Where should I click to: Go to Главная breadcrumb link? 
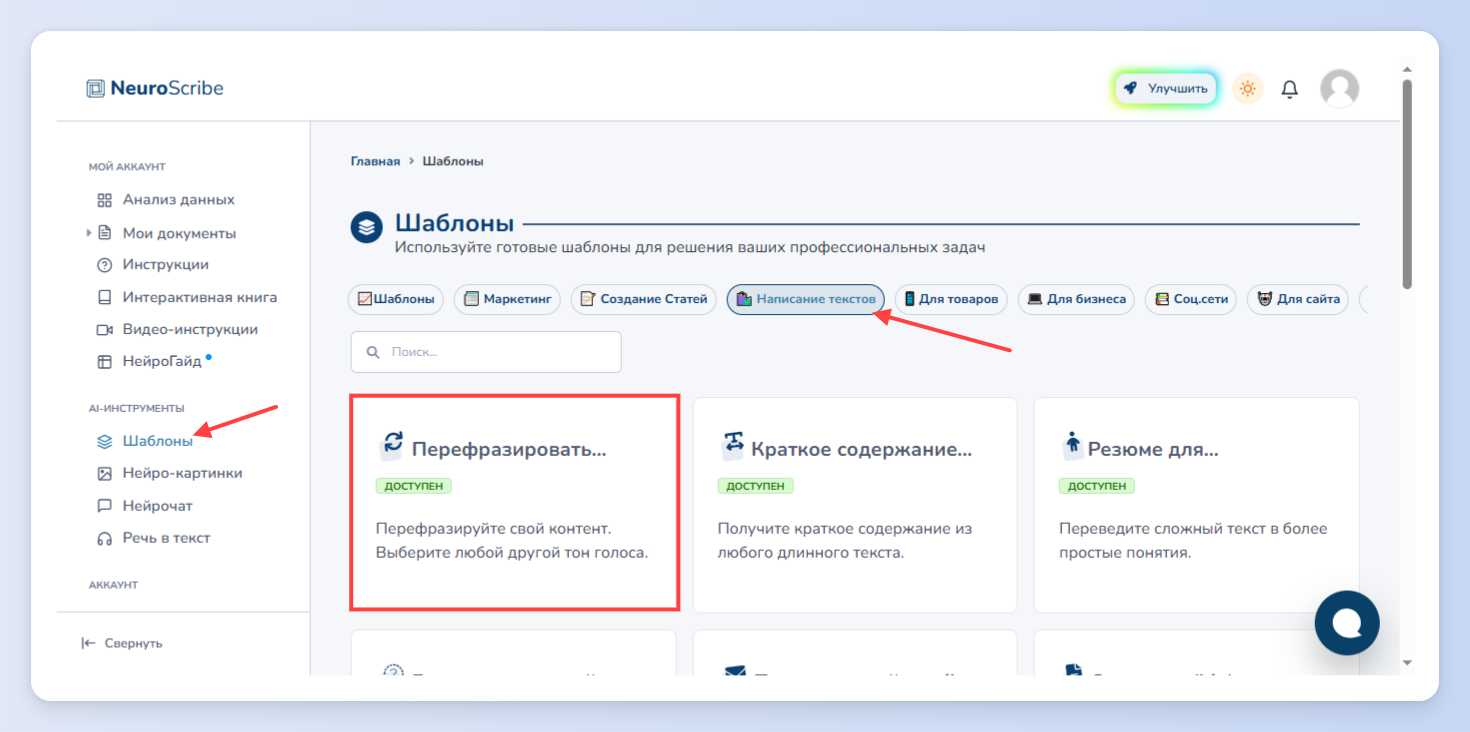375,161
